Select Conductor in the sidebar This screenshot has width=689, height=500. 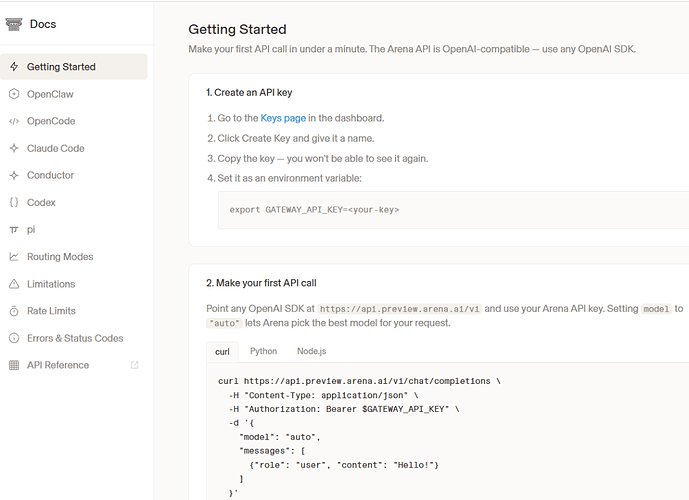pyautogui.click(x=74, y=175)
